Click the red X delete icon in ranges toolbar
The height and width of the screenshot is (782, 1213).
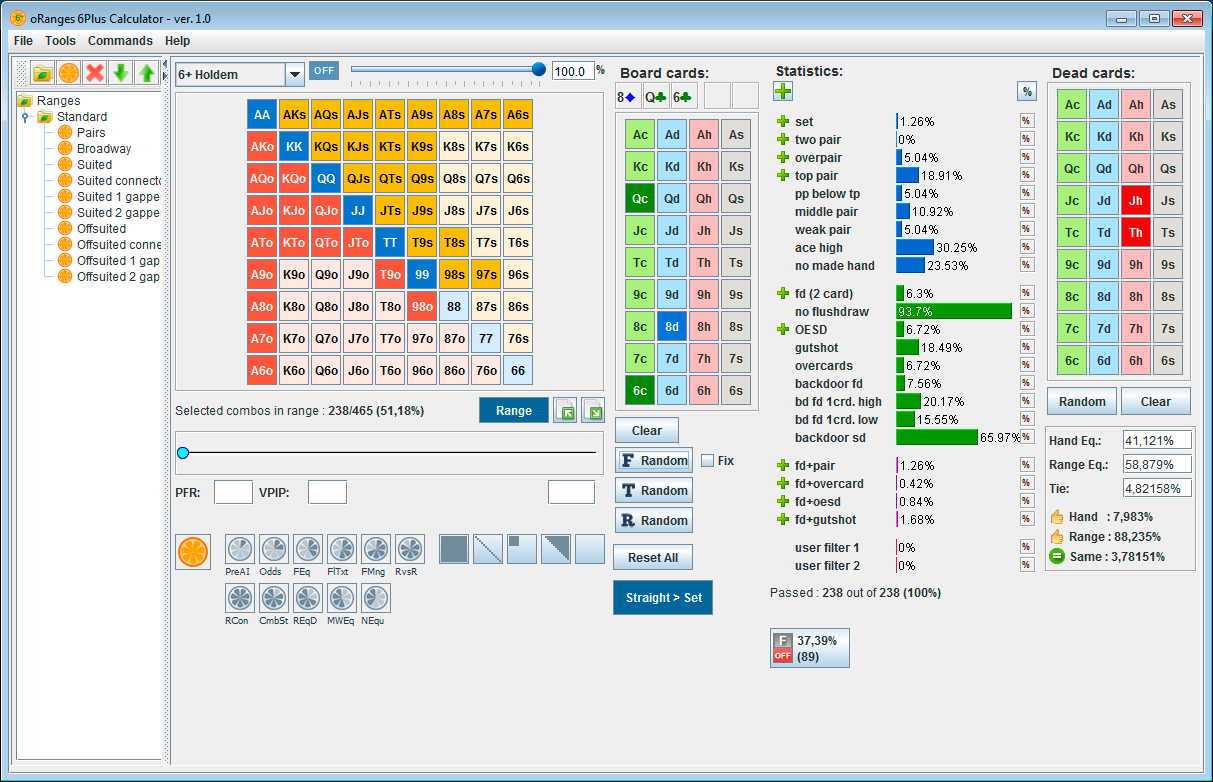95,72
